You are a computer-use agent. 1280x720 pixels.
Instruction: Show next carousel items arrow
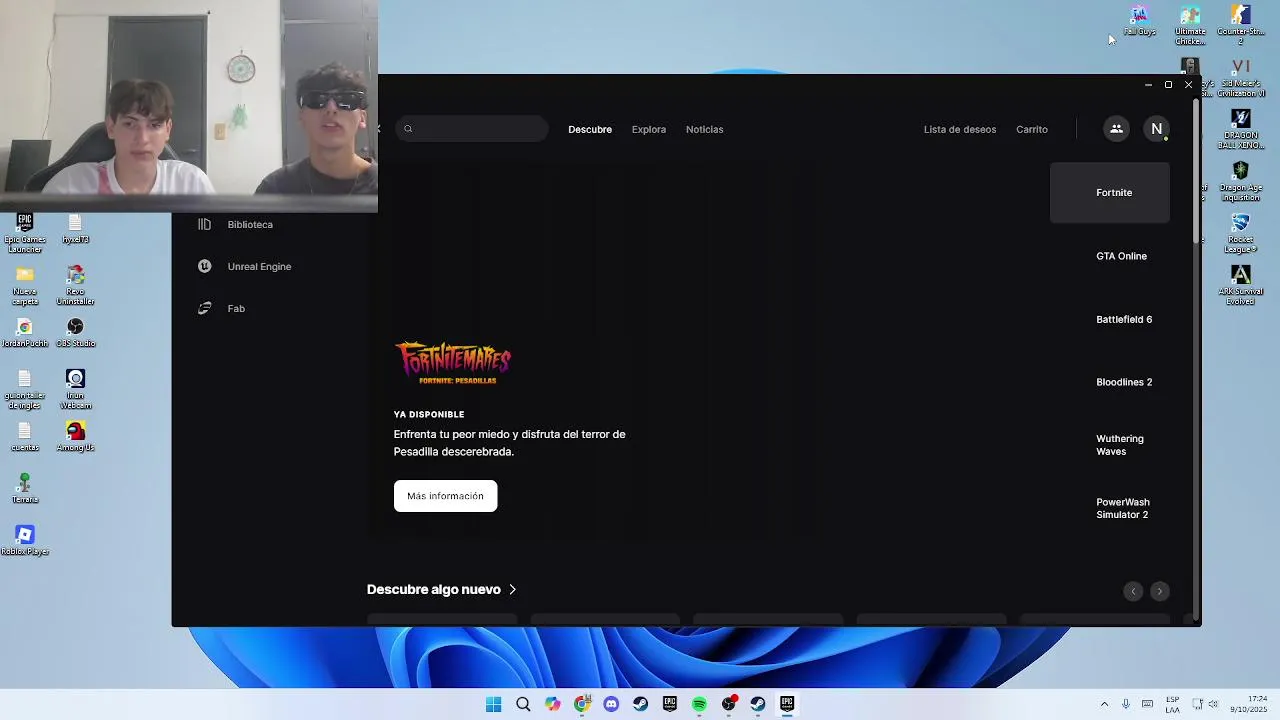click(x=1160, y=591)
